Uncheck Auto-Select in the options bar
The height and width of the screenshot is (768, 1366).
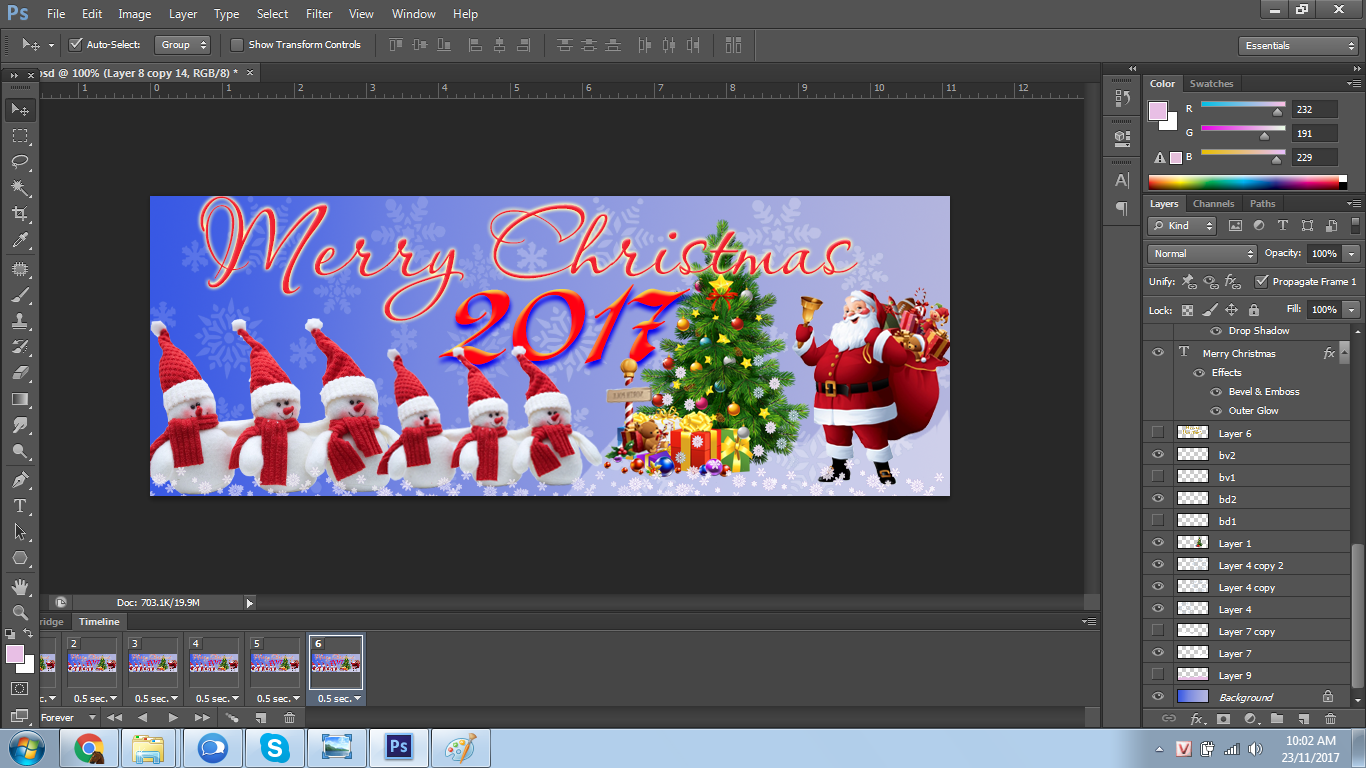[77, 45]
